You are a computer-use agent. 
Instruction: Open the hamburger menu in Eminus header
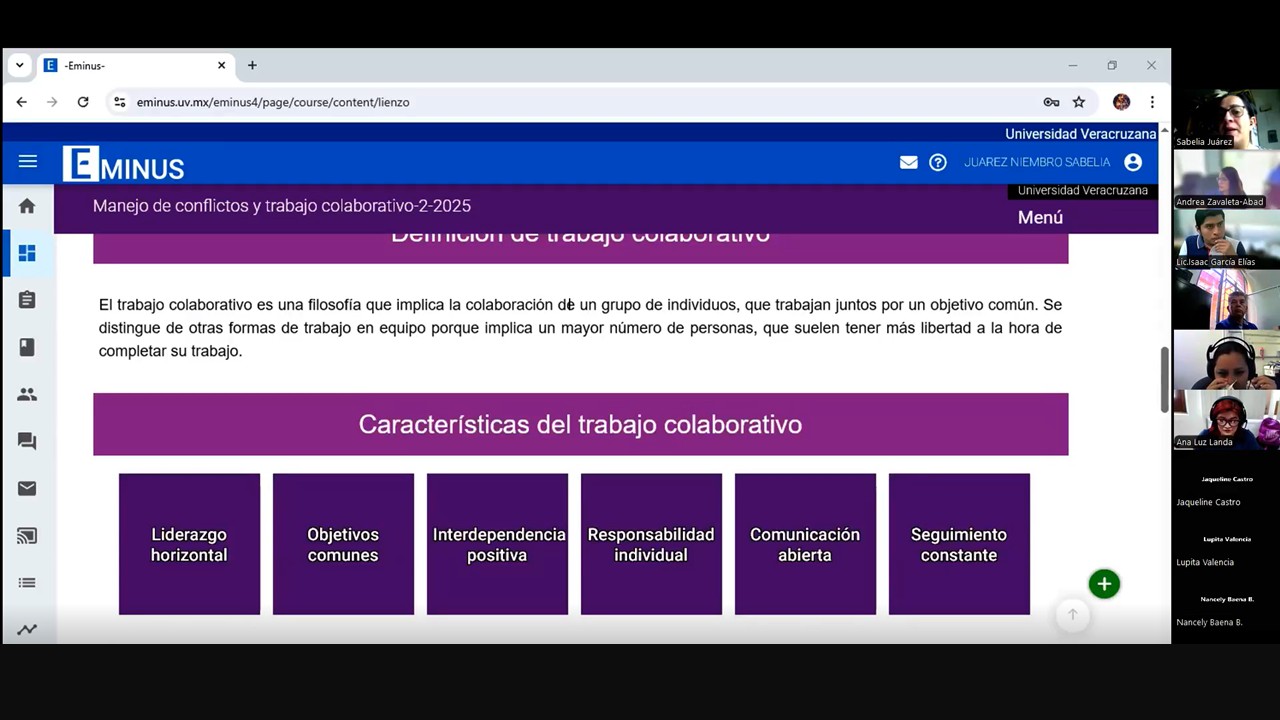pos(28,162)
